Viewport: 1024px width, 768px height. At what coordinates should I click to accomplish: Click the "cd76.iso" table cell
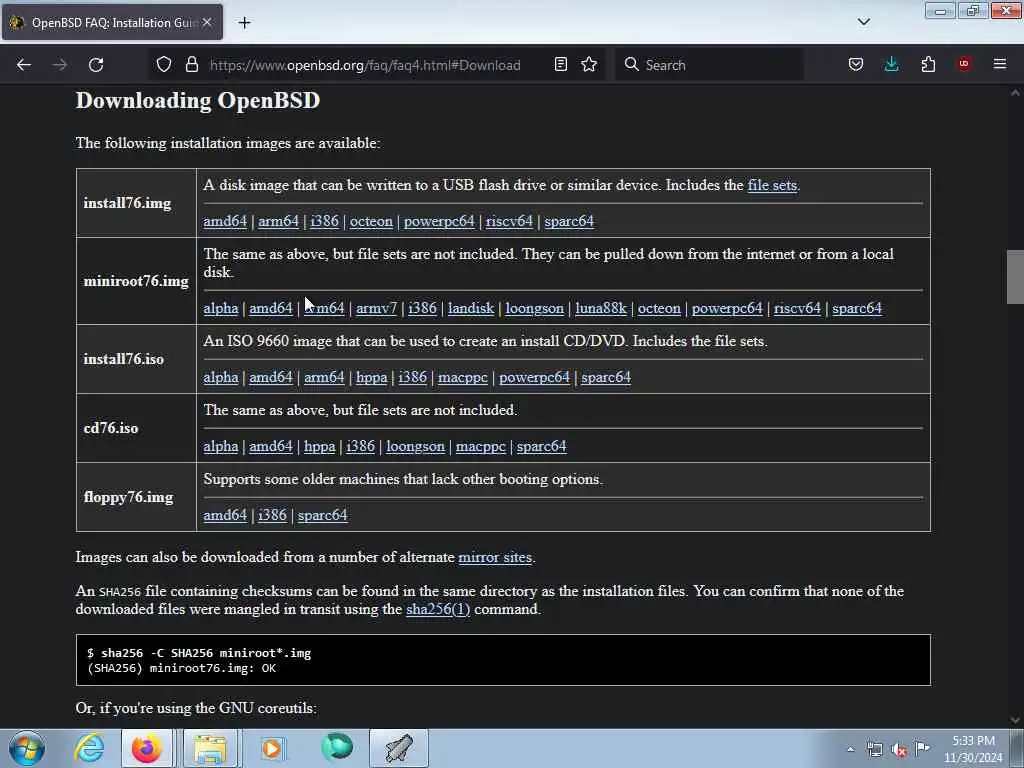(x=136, y=428)
